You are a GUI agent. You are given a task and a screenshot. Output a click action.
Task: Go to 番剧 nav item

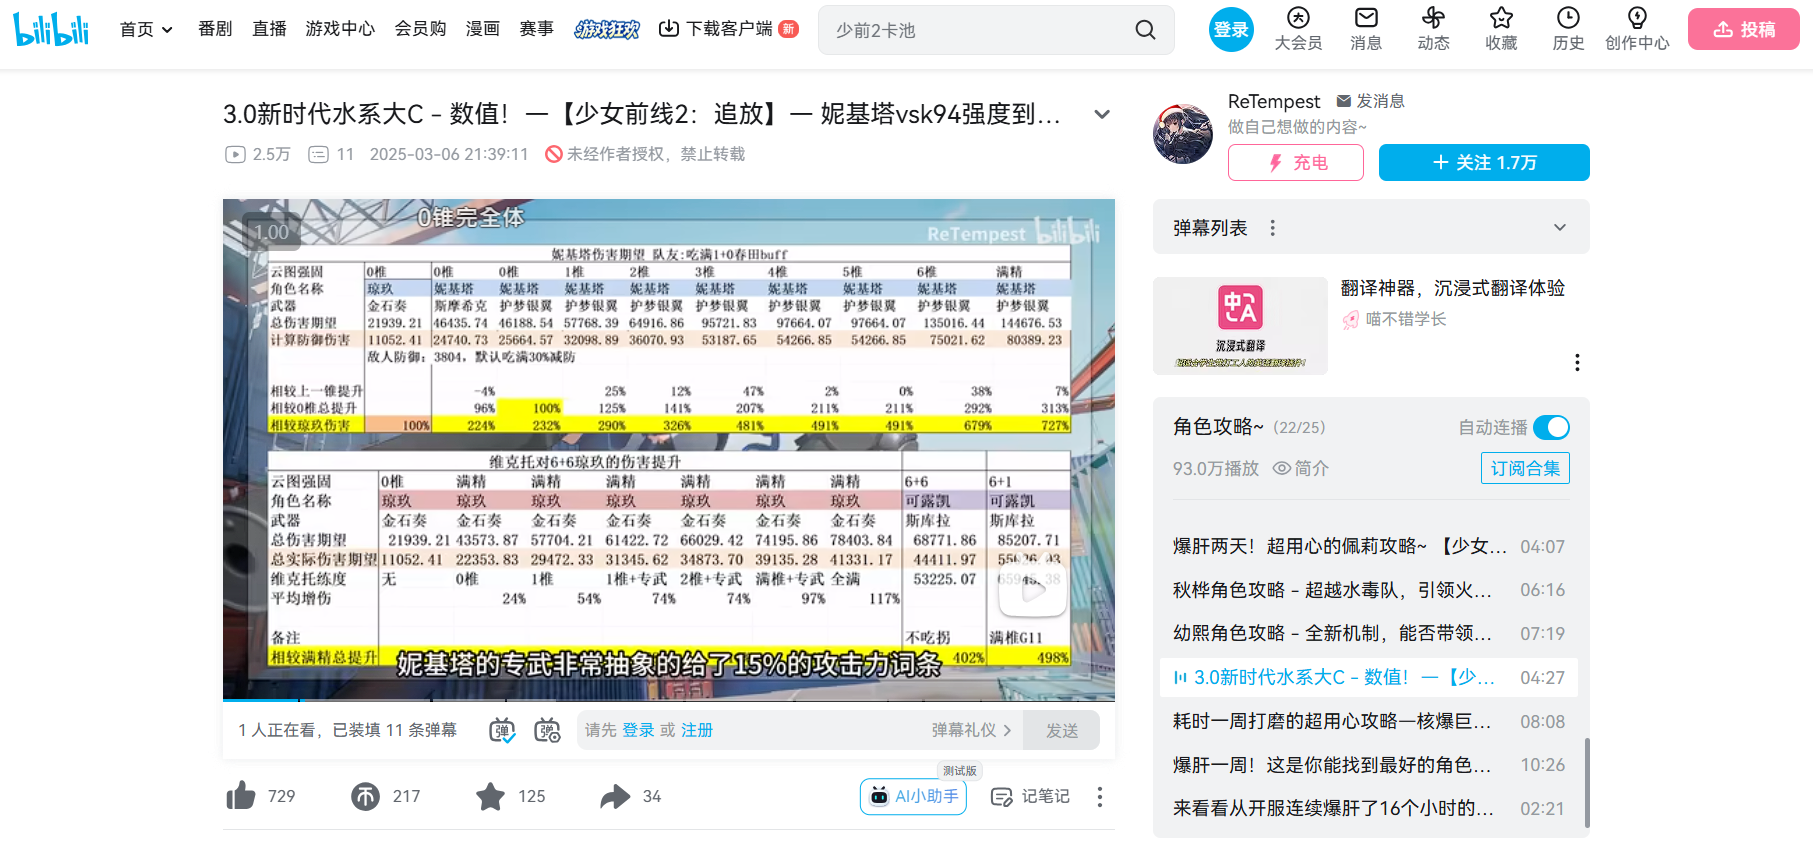point(215,29)
